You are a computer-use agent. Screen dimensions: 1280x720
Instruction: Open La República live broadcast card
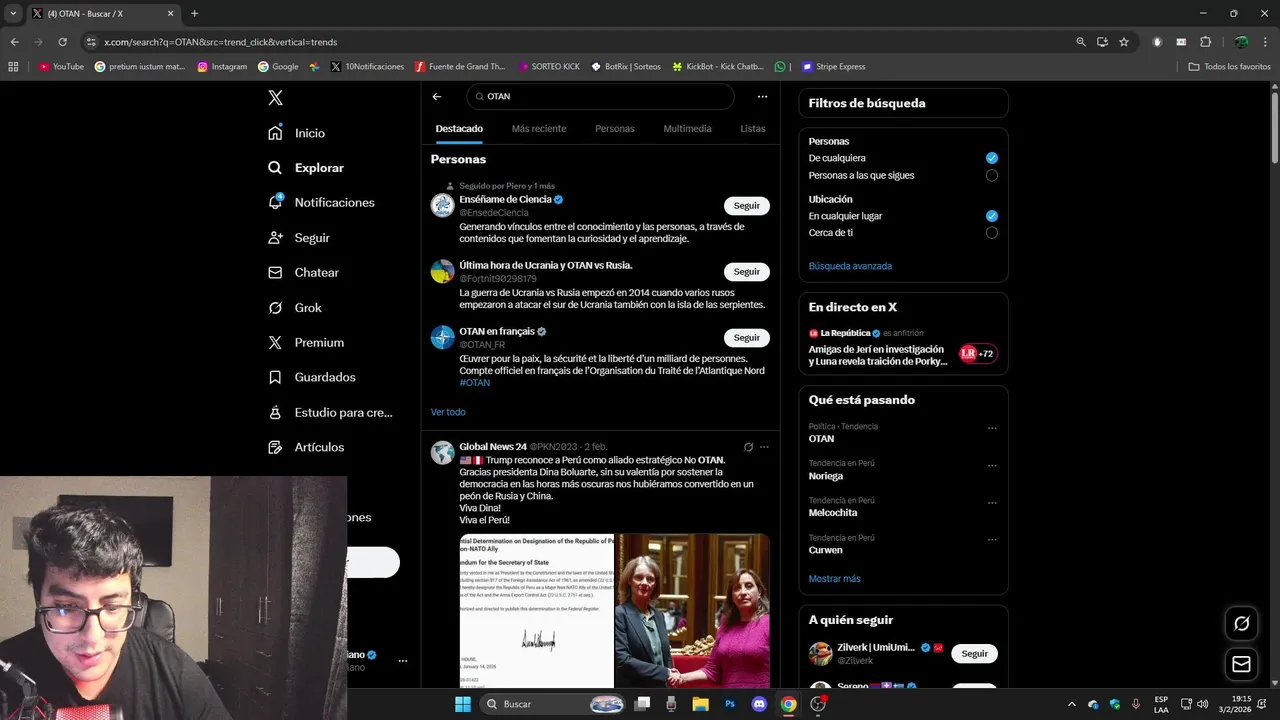(903, 347)
